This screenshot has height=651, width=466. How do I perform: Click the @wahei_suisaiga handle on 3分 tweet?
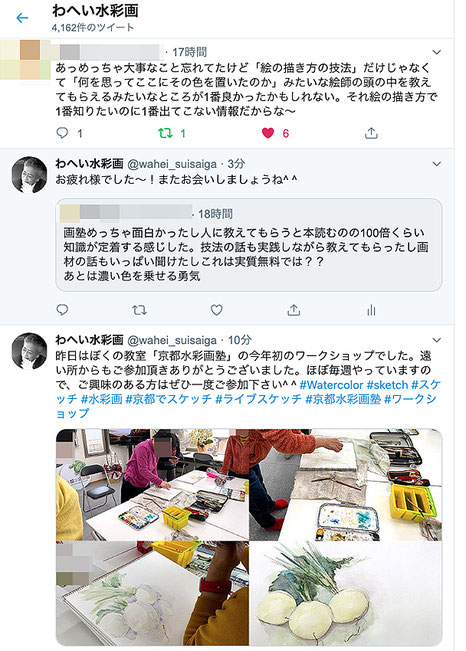pos(172,164)
